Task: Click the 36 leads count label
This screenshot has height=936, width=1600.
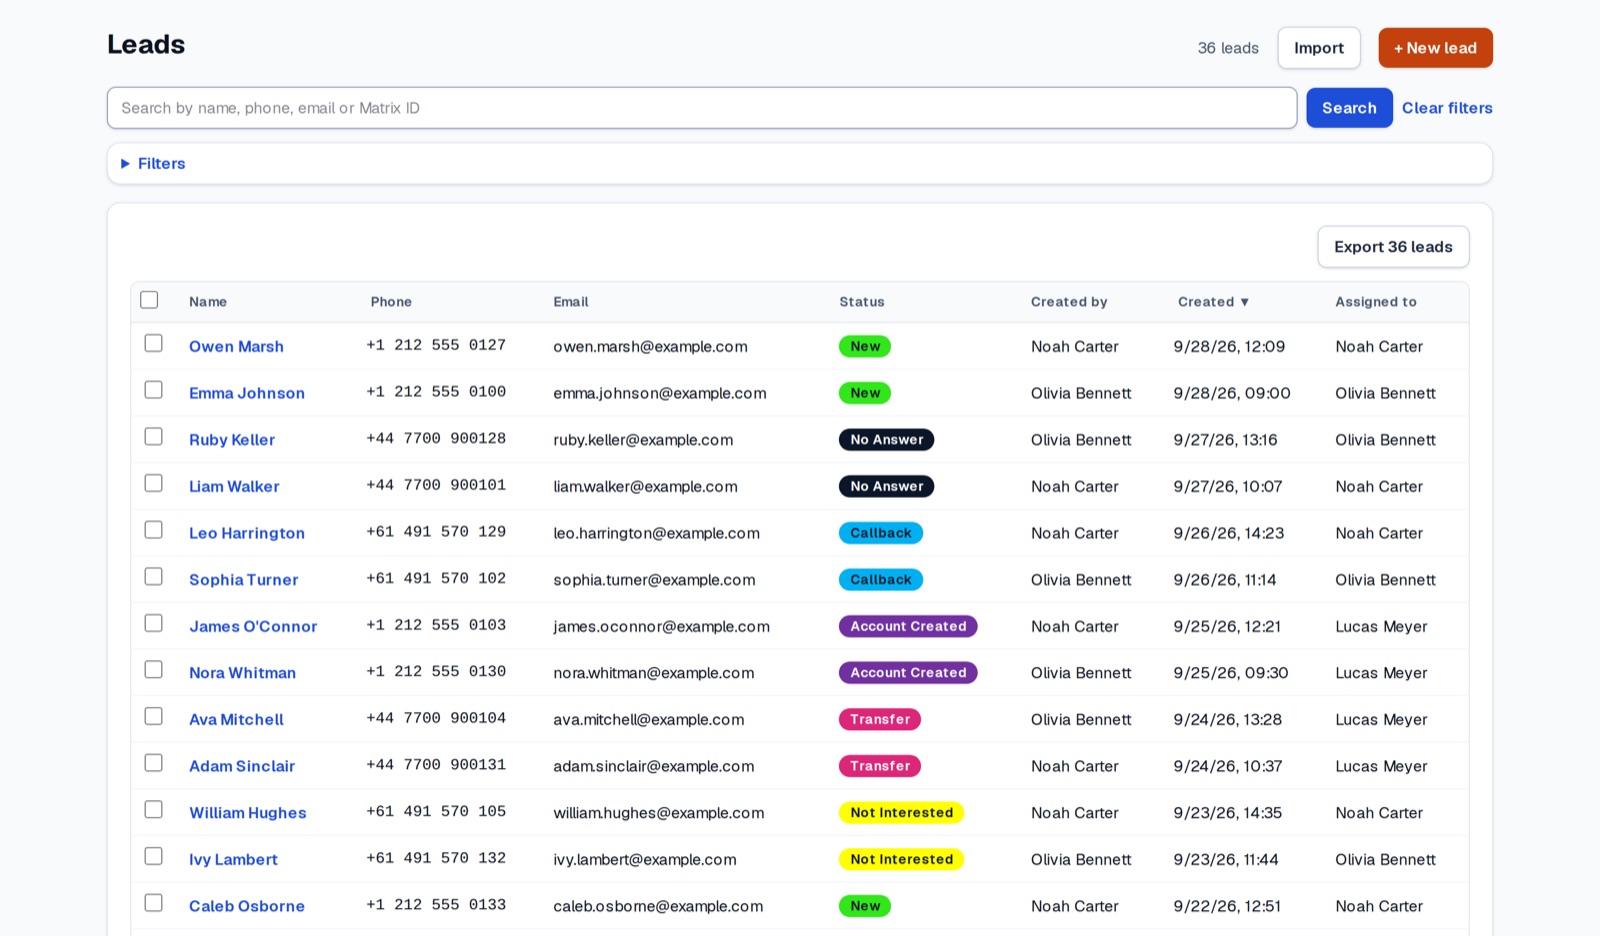Action: tap(1228, 48)
